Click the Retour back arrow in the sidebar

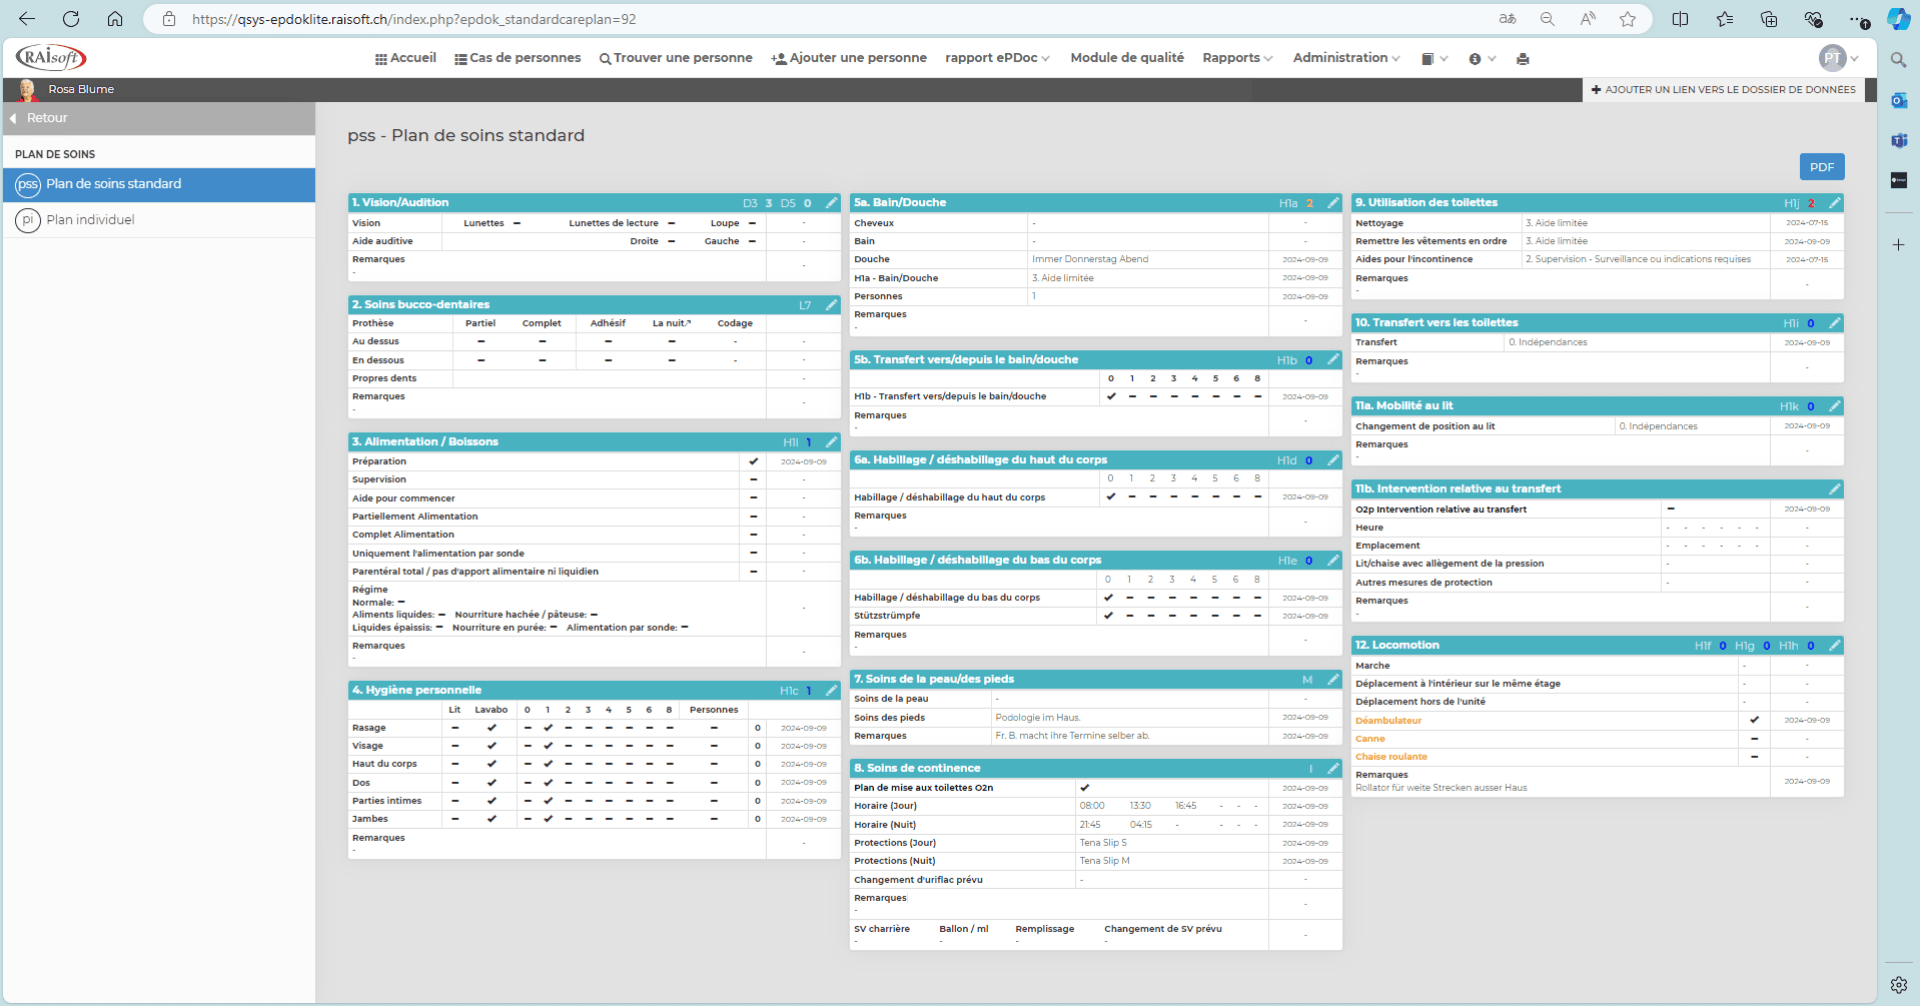(x=13, y=118)
